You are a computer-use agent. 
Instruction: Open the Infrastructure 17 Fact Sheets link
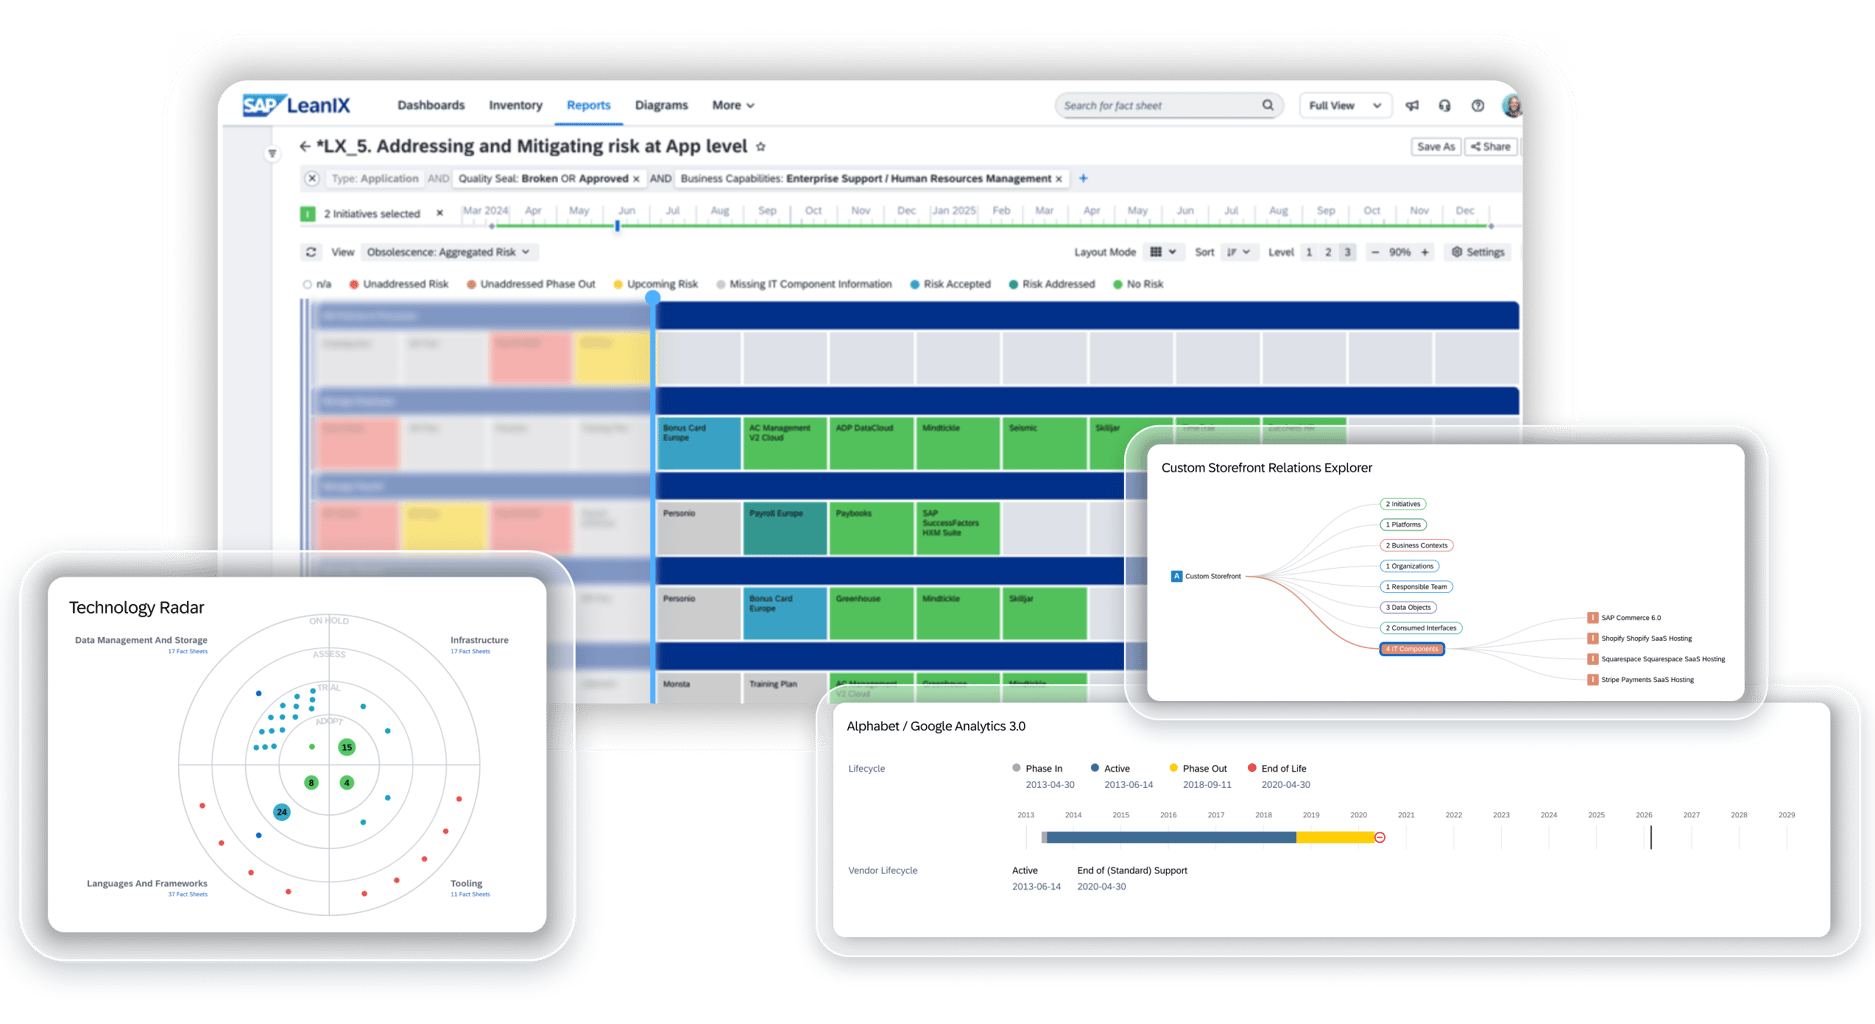pyautogui.click(x=470, y=652)
